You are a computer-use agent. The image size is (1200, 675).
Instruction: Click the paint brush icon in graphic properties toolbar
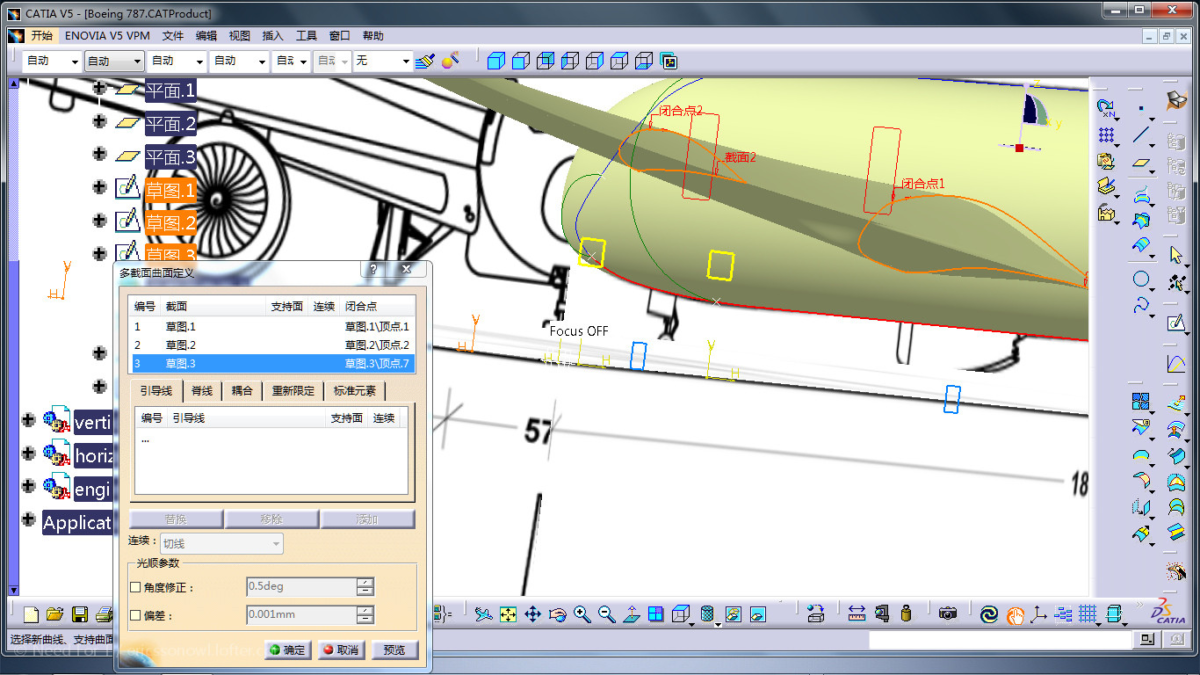tap(426, 61)
